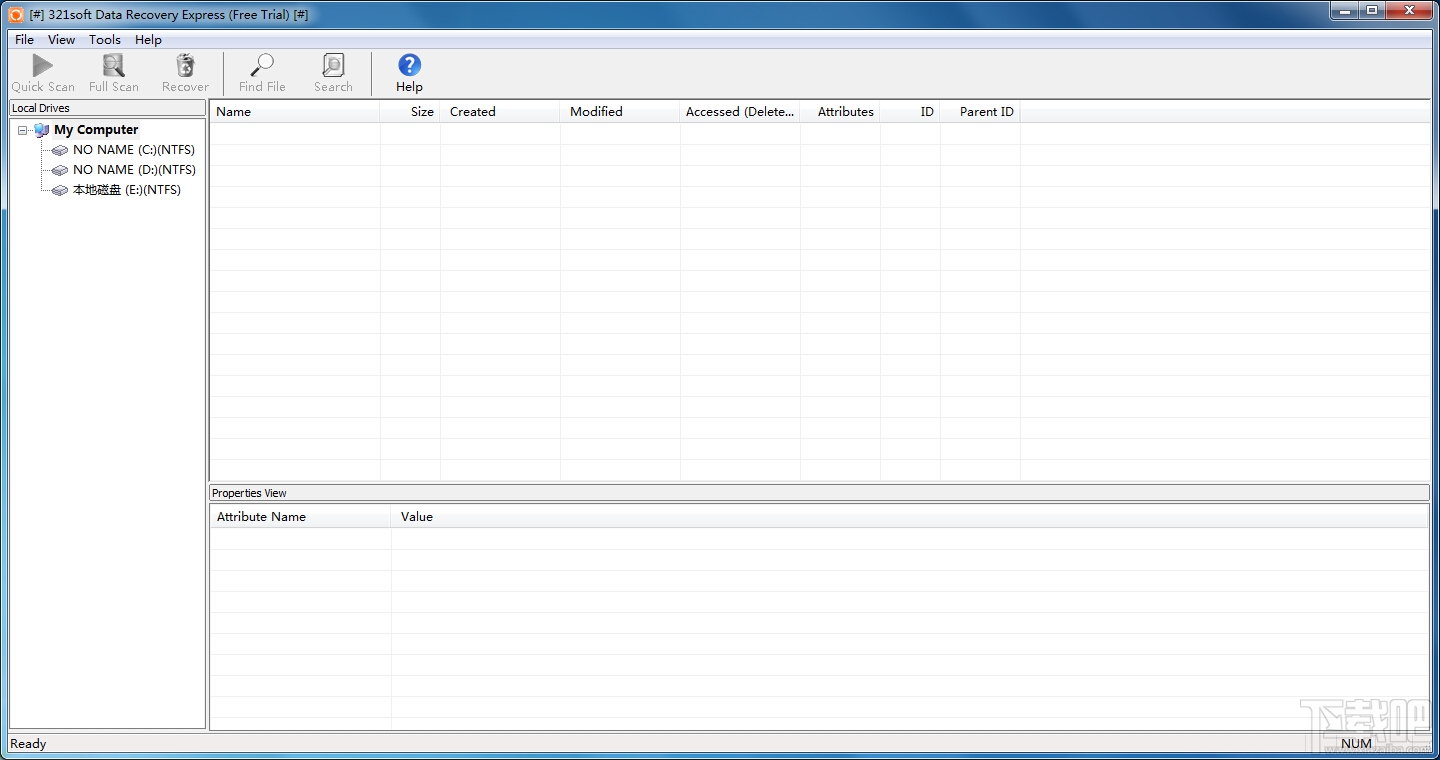Click the drive icon beside NO NAME (D:)

click(x=60, y=170)
